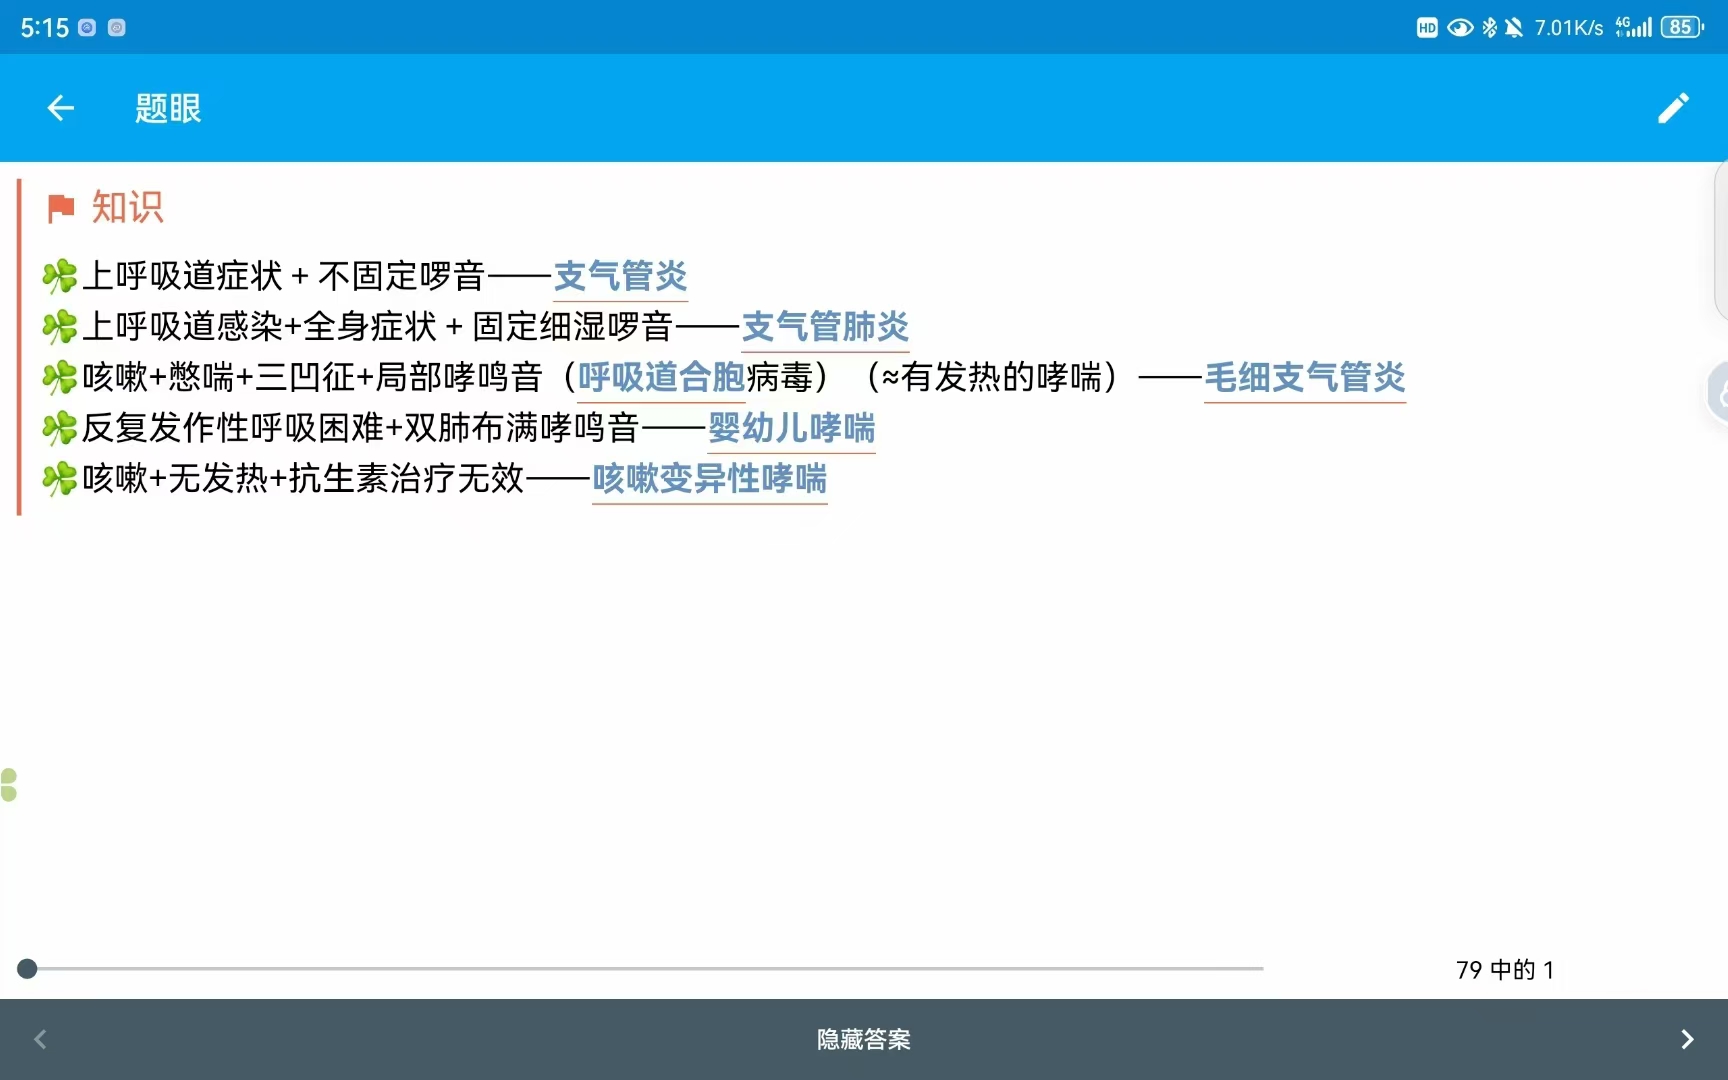Tap the 咳嗽变异性哮喘 answer text
The height and width of the screenshot is (1080, 1728).
[709, 479]
